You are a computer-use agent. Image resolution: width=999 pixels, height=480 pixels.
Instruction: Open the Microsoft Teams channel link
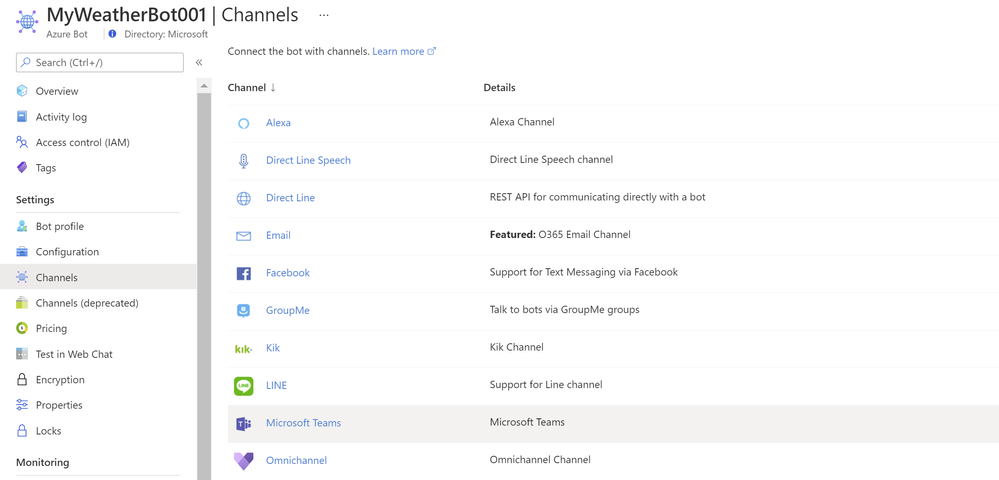click(303, 423)
